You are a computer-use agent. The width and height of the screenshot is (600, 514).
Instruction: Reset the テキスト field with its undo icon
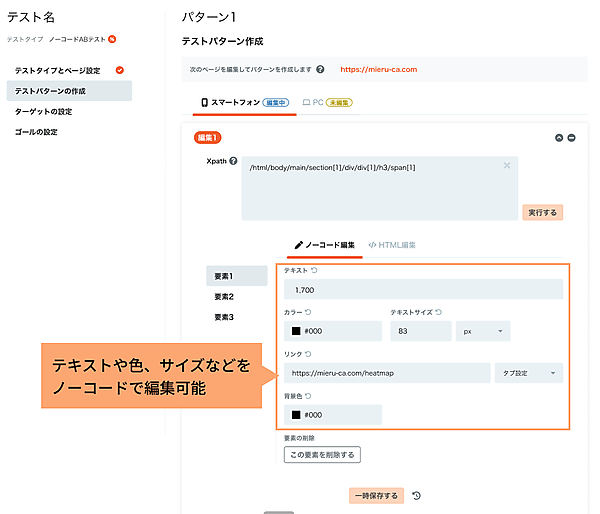pyautogui.click(x=315, y=270)
